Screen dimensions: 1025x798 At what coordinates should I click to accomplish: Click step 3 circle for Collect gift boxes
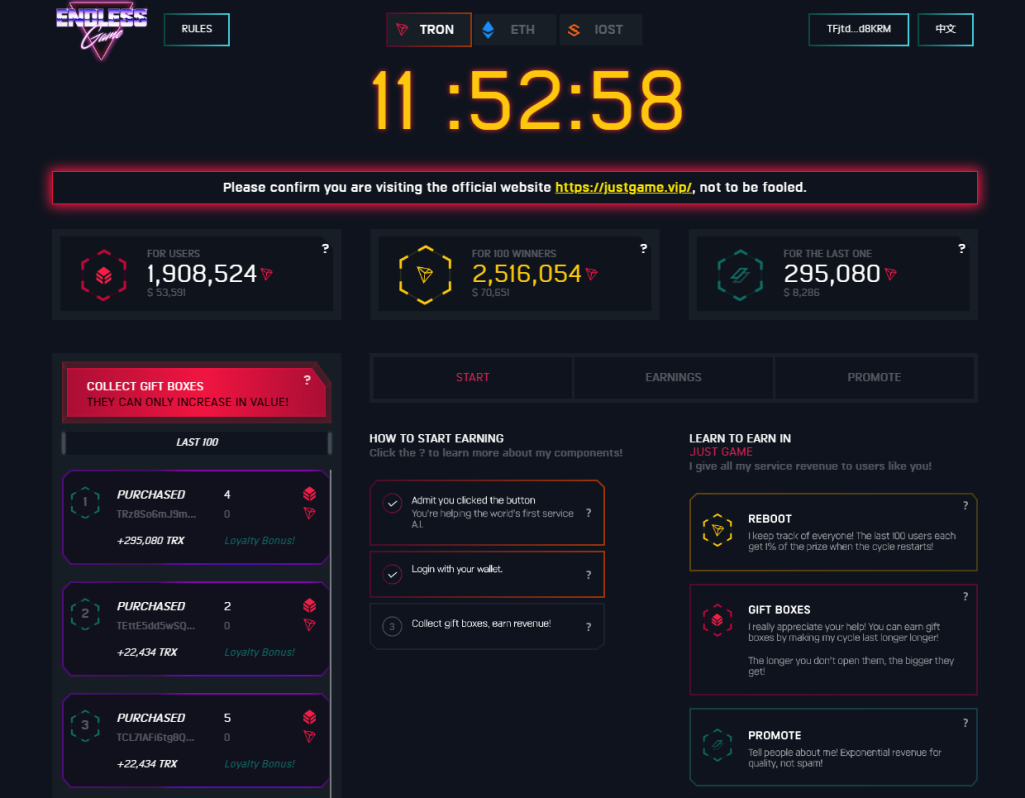[392, 627]
